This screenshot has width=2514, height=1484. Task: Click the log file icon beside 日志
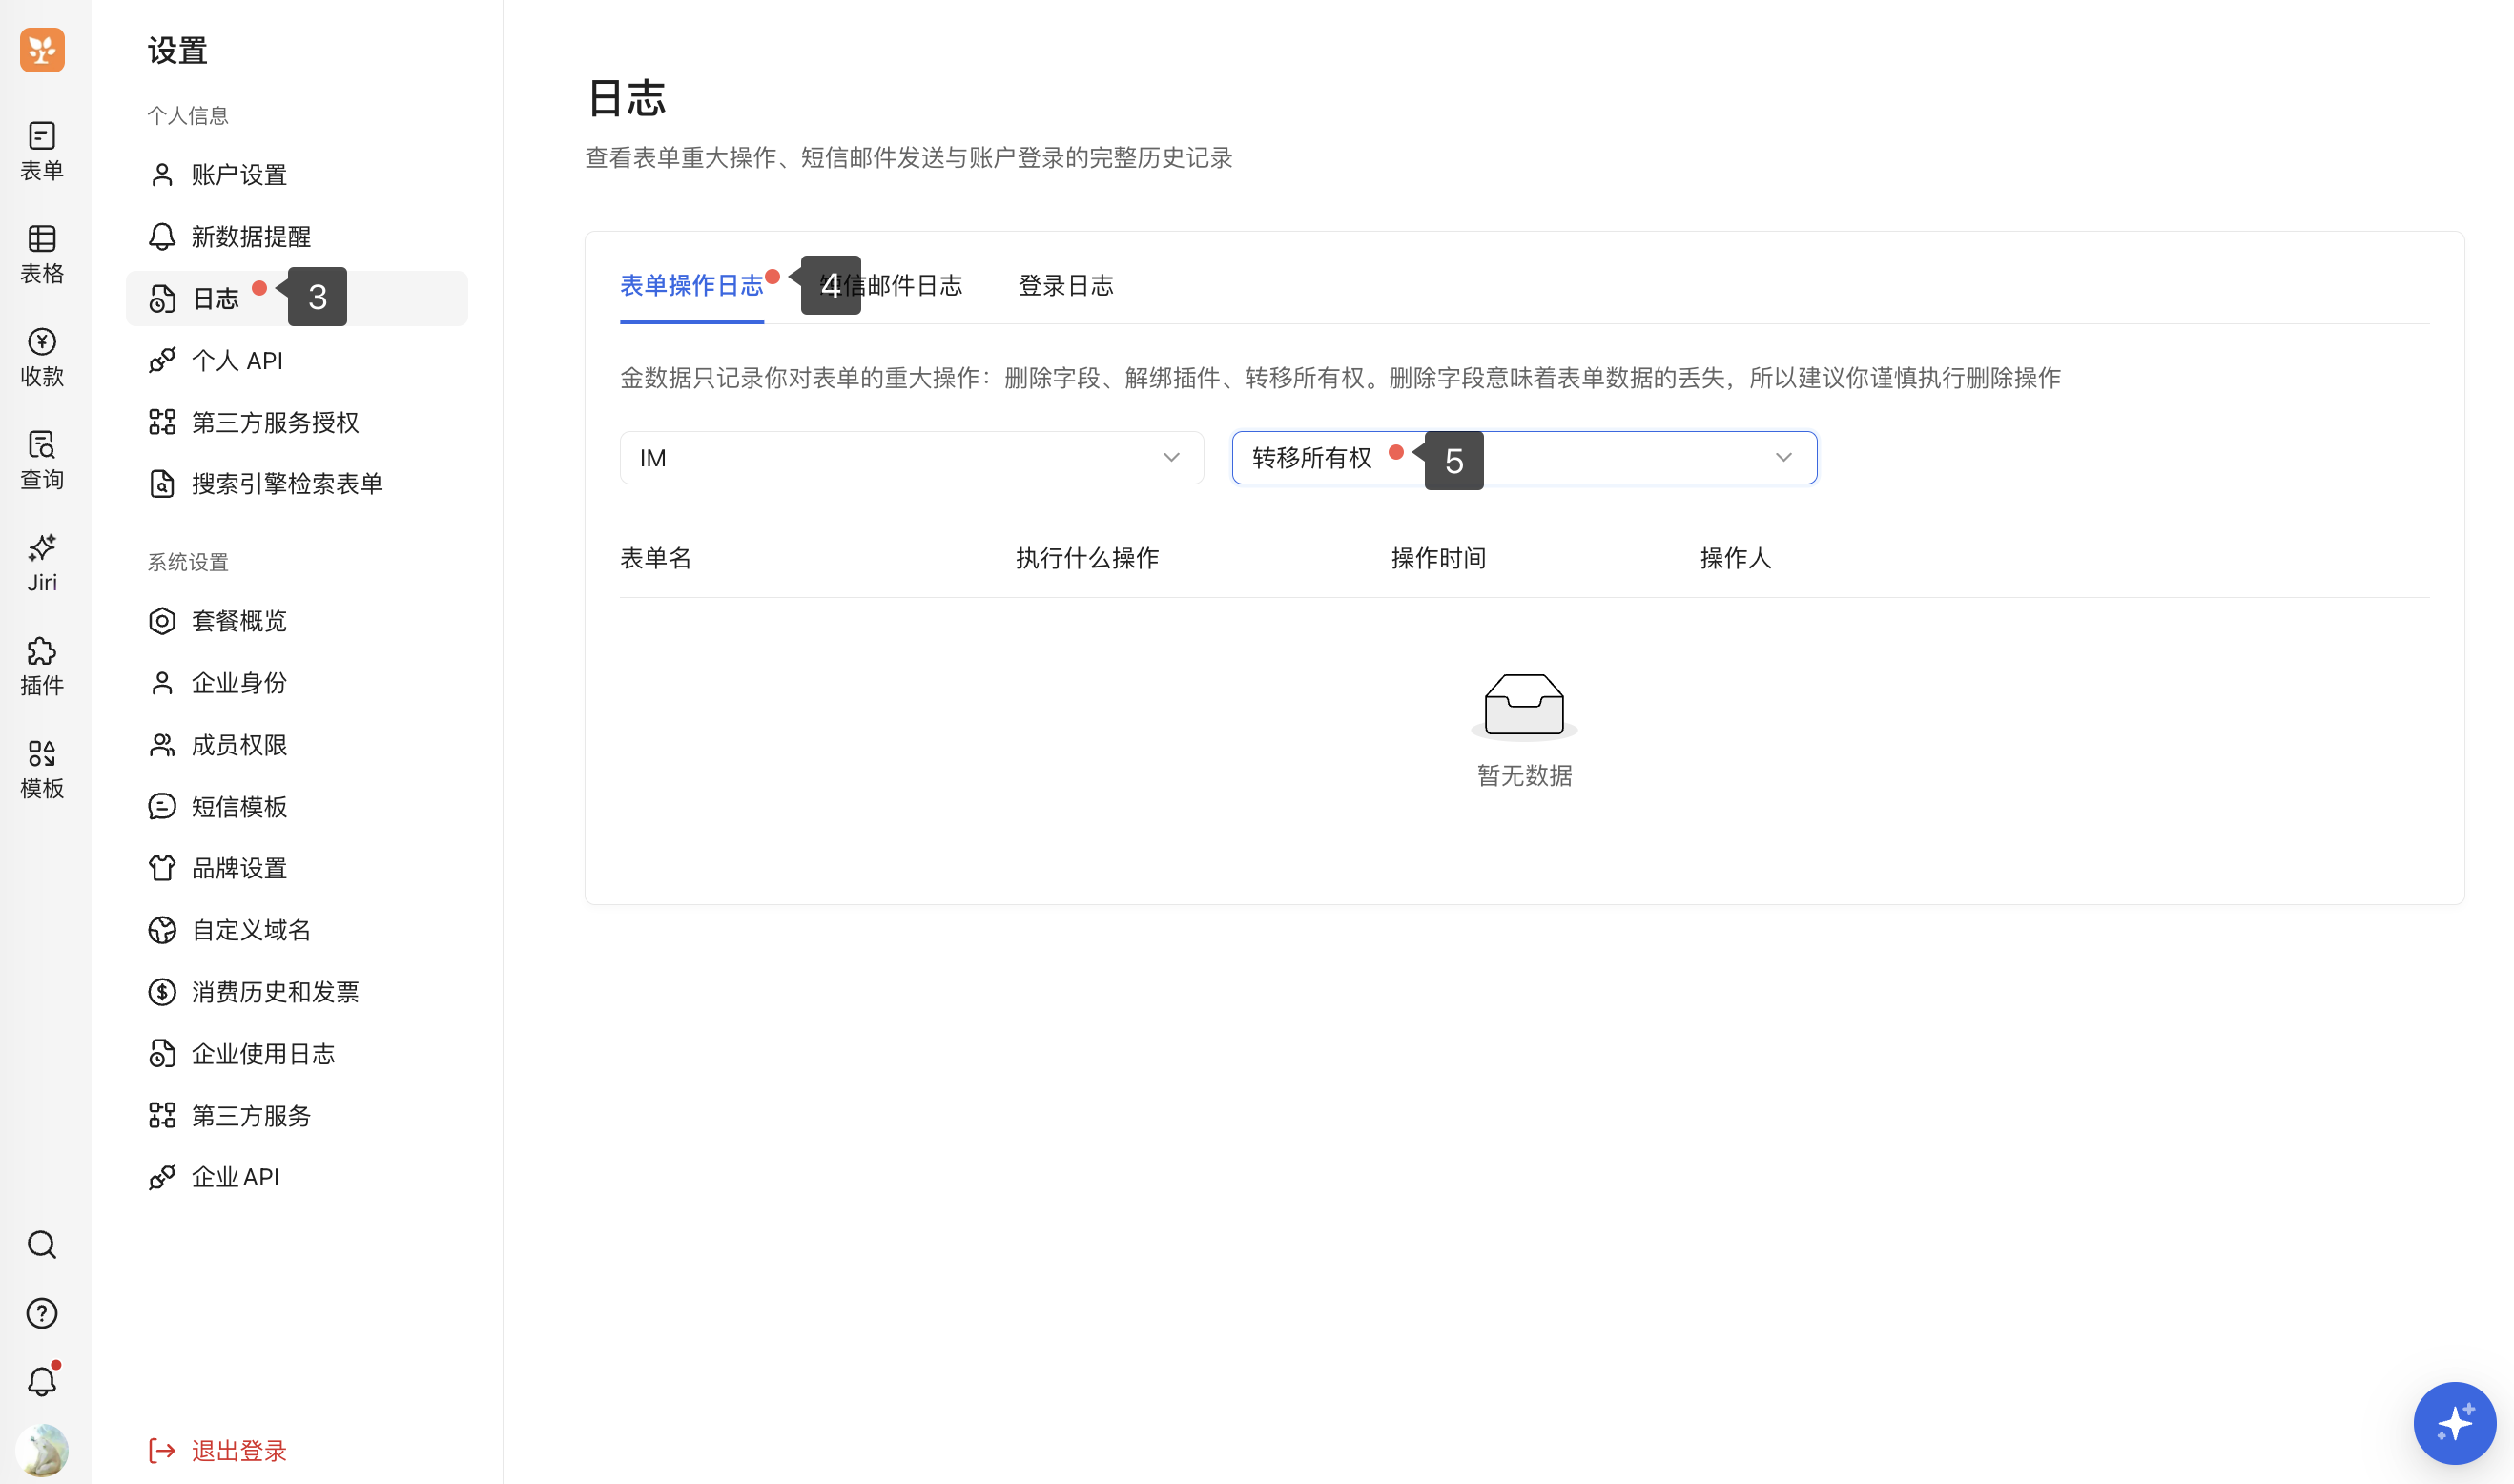pyautogui.click(x=162, y=298)
